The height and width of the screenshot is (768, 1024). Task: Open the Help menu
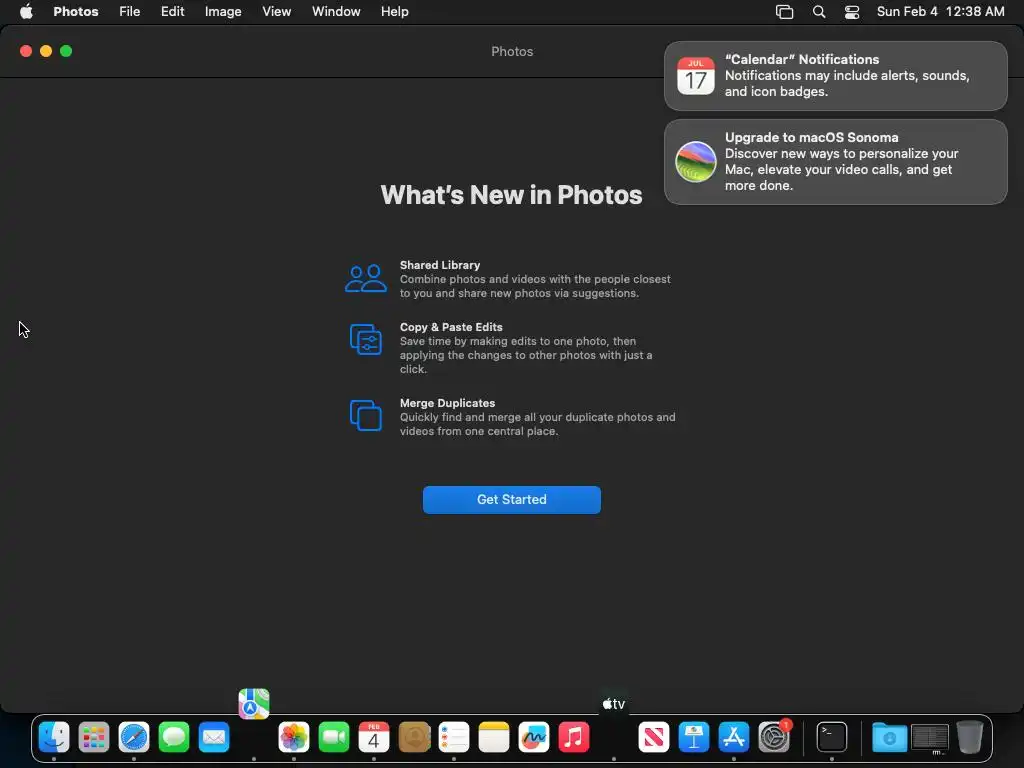pyautogui.click(x=394, y=12)
